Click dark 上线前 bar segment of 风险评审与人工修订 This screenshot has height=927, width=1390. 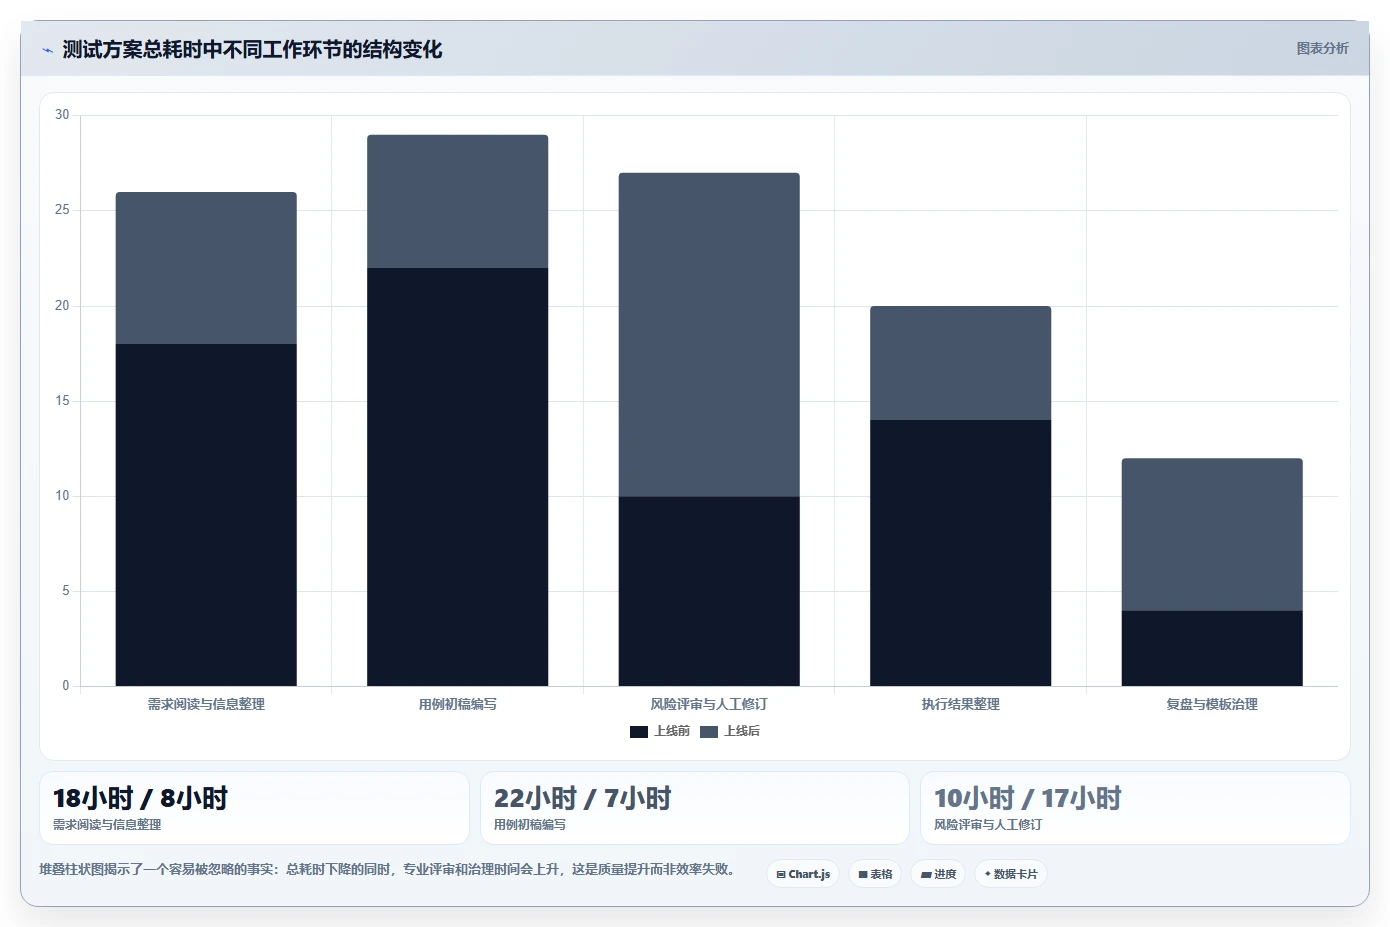click(709, 591)
